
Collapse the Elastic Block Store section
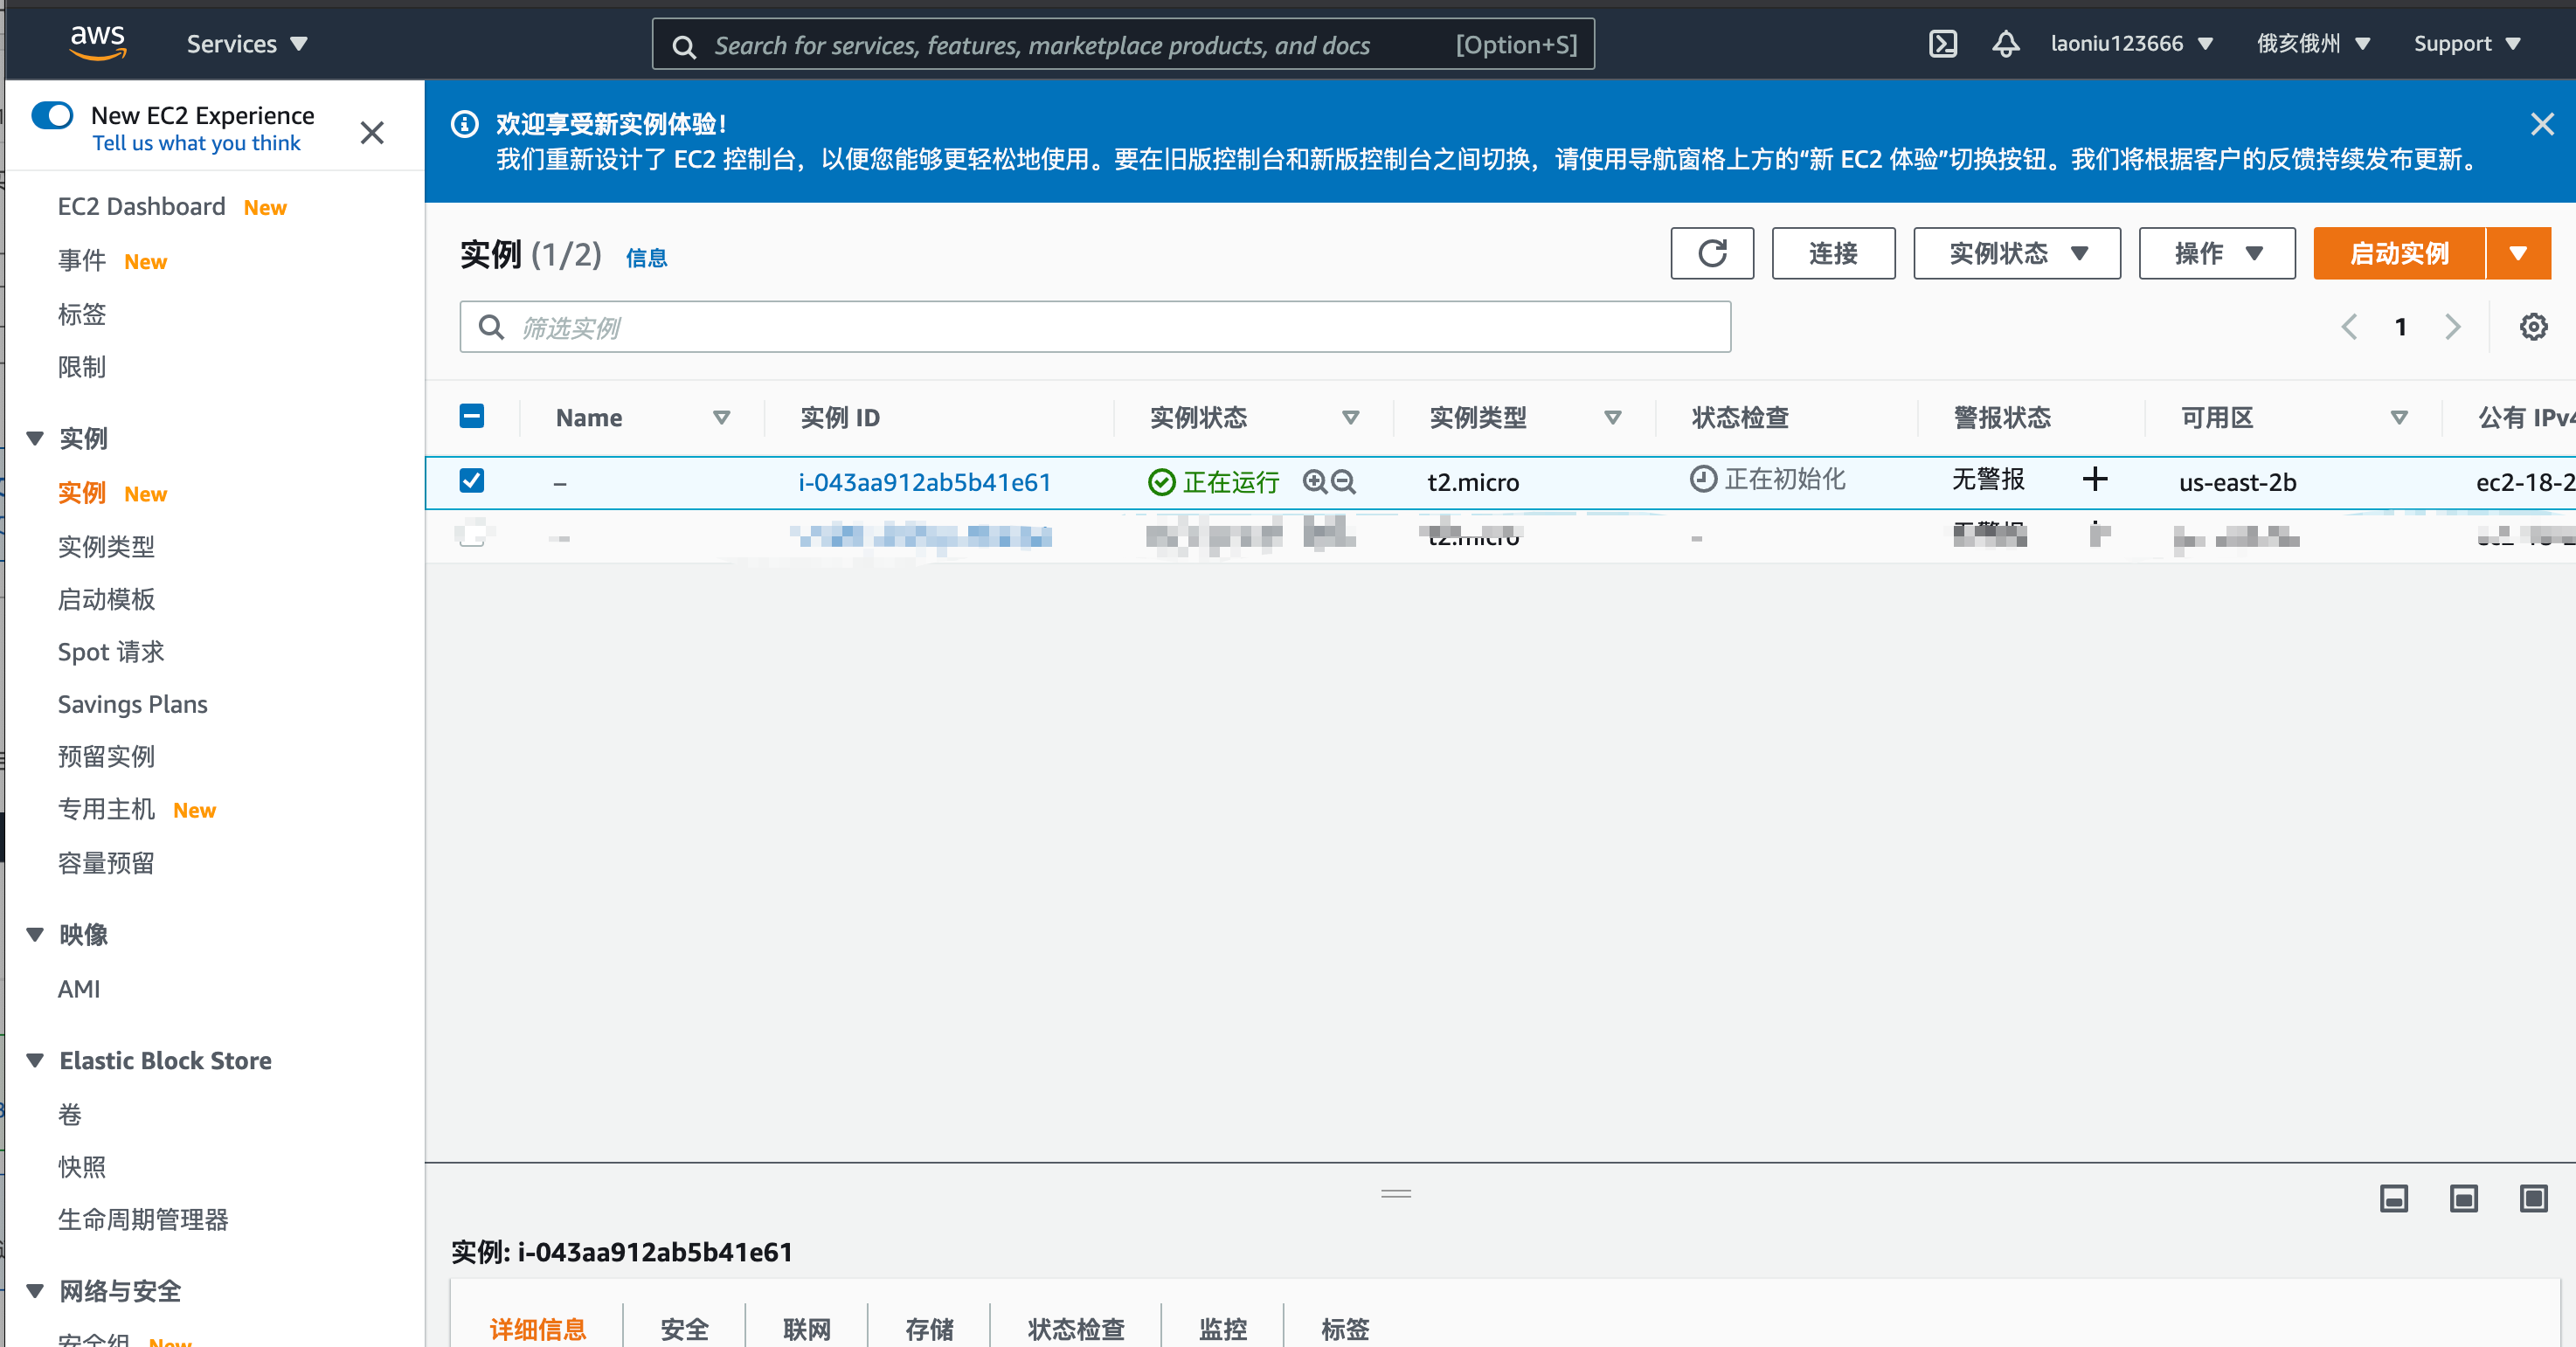(x=35, y=1060)
